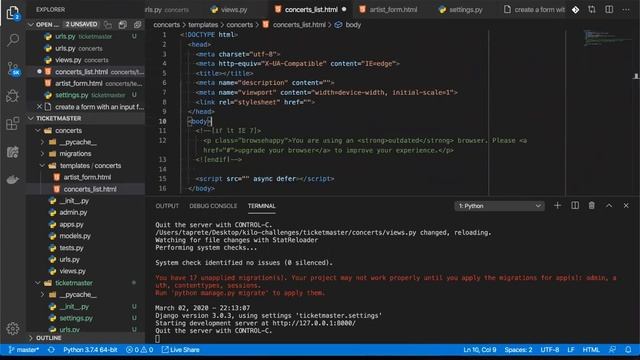
Task: Open the Explorer view in activity bar
Action: coord(13,13)
